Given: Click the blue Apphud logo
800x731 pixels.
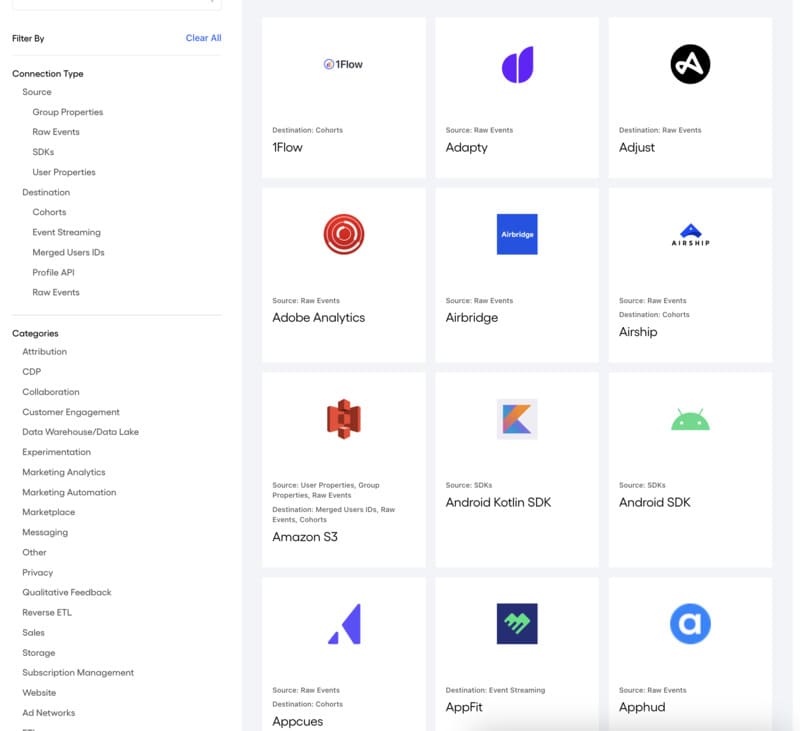Looking at the screenshot, I should point(690,623).
